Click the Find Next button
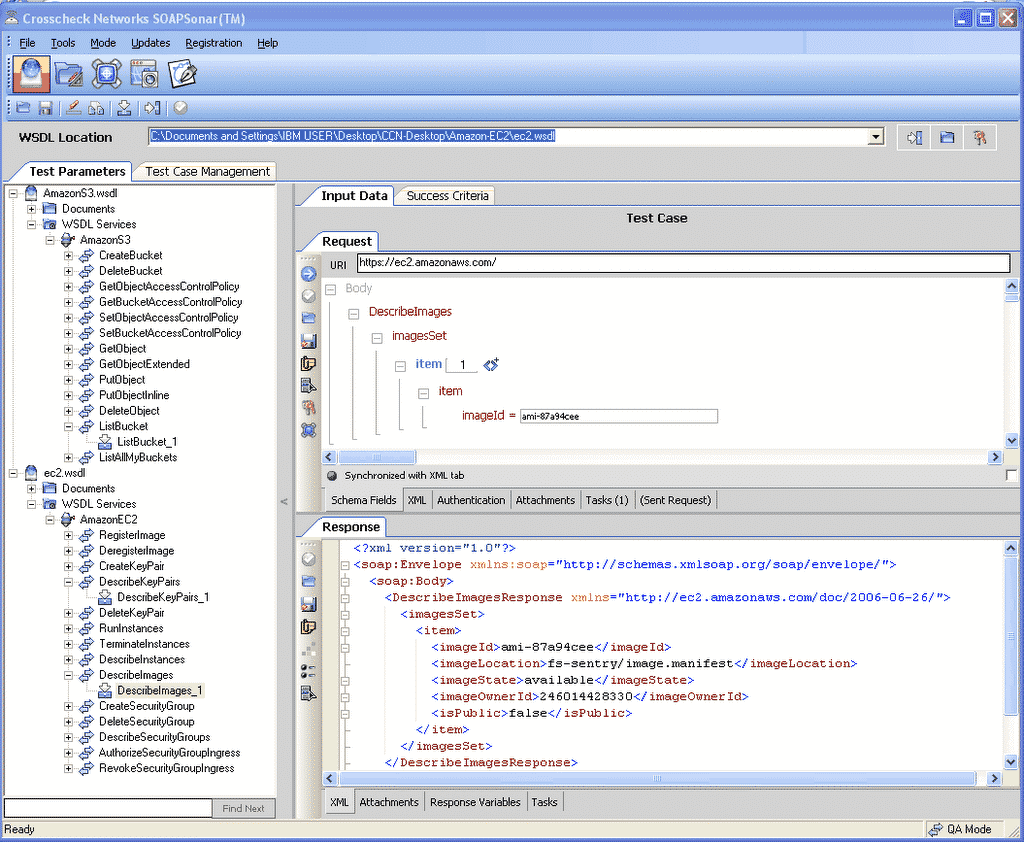Viewport: 1024px width, 842px height. point(243,808)
